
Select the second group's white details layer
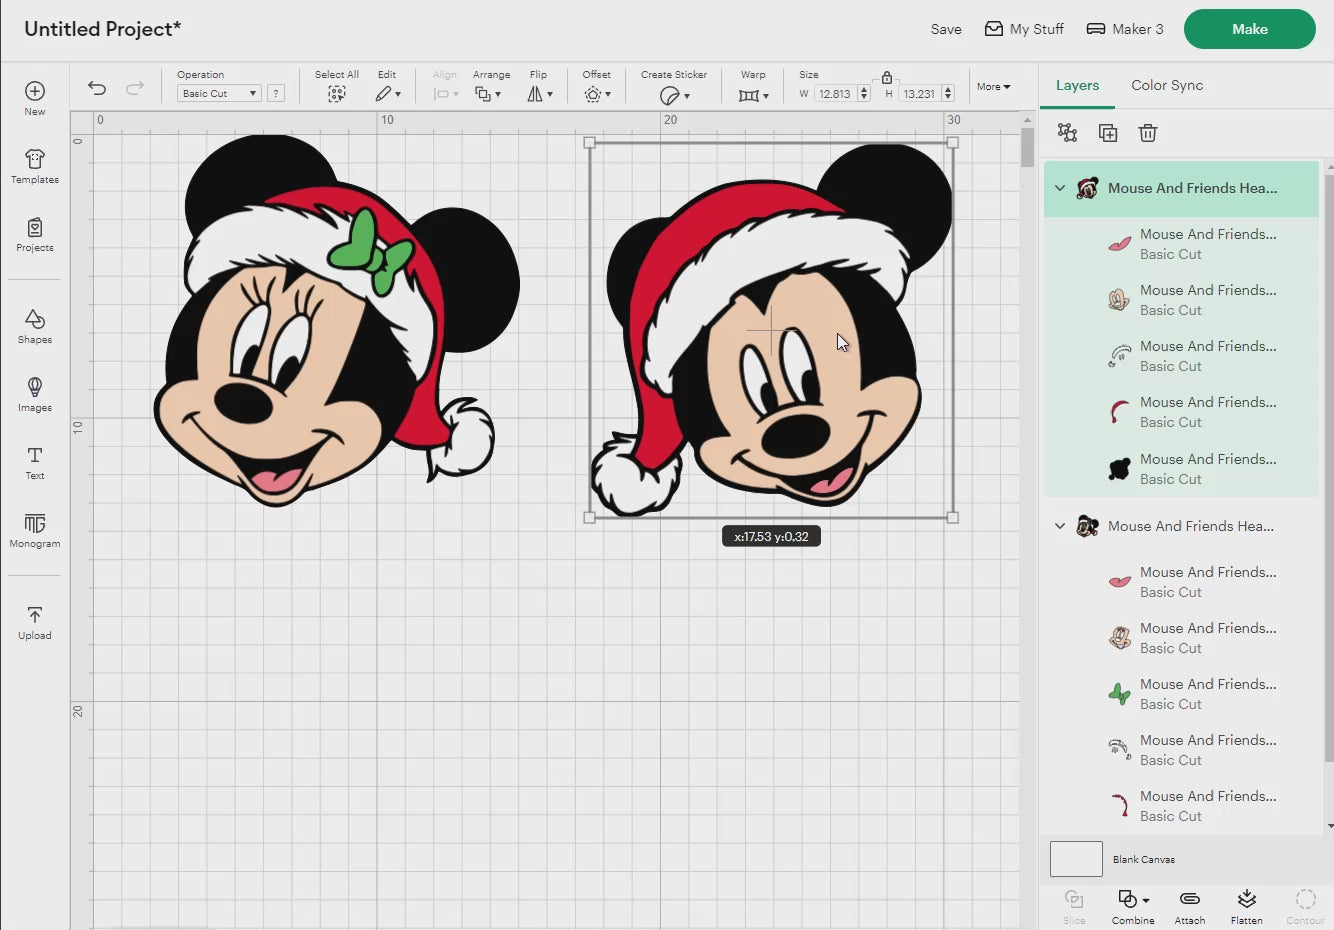tap(1182, 750)
